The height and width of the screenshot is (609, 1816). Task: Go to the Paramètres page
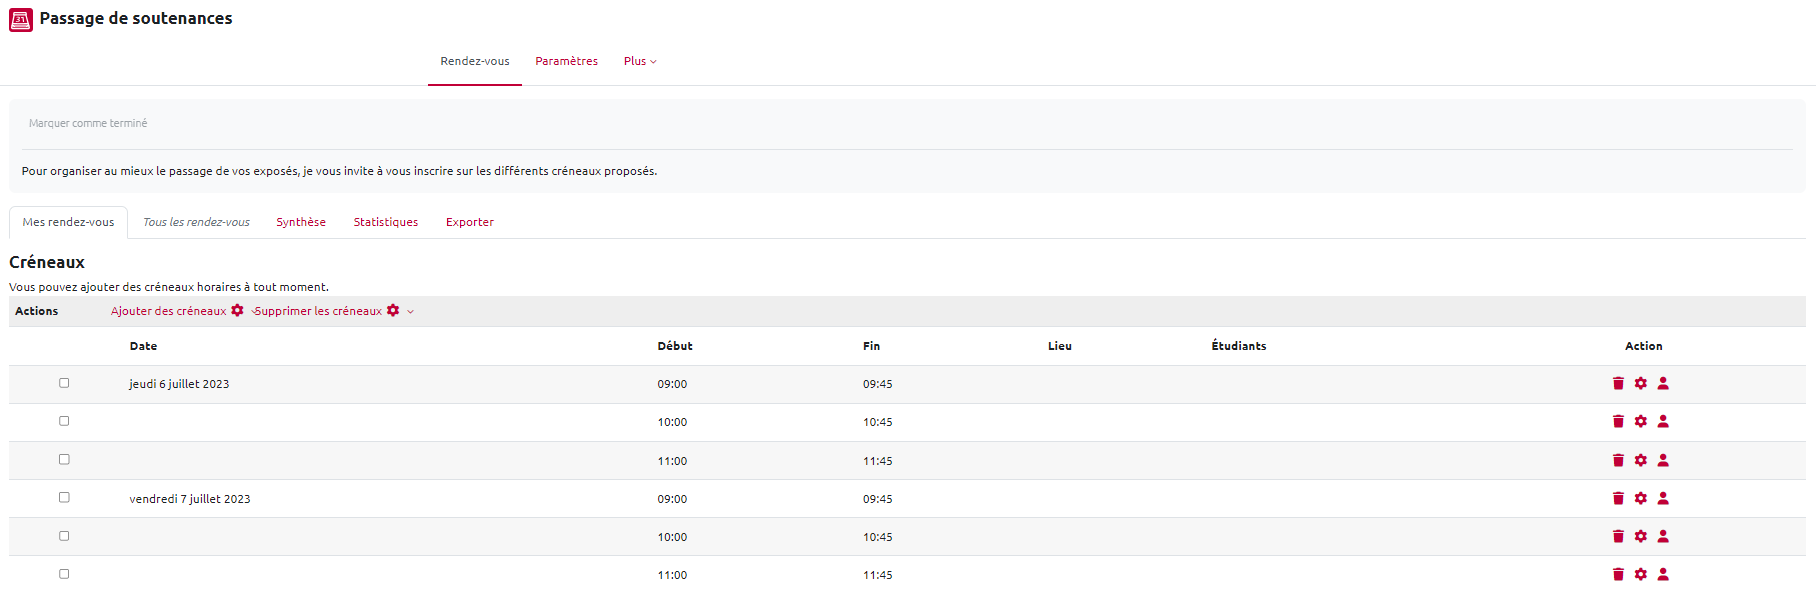pyautogui.click(x=566, y=61)
